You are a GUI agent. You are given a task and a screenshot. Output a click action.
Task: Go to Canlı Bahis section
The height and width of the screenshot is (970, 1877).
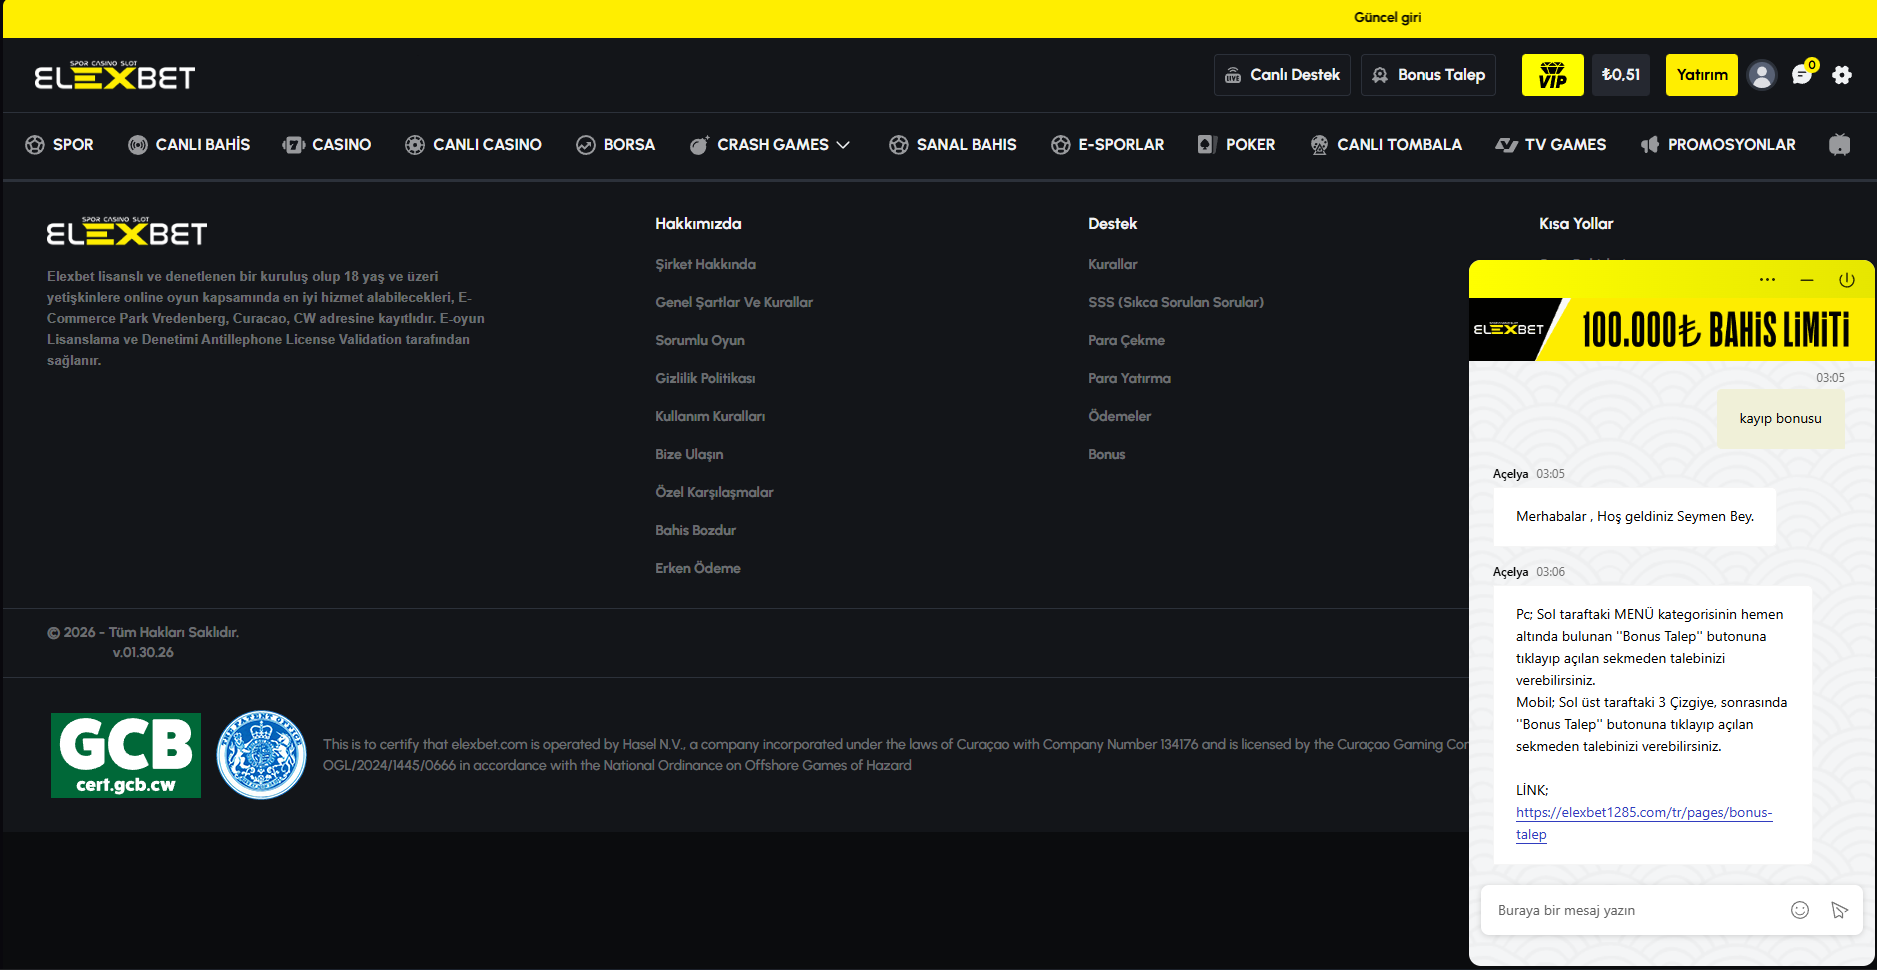(189, 145)
